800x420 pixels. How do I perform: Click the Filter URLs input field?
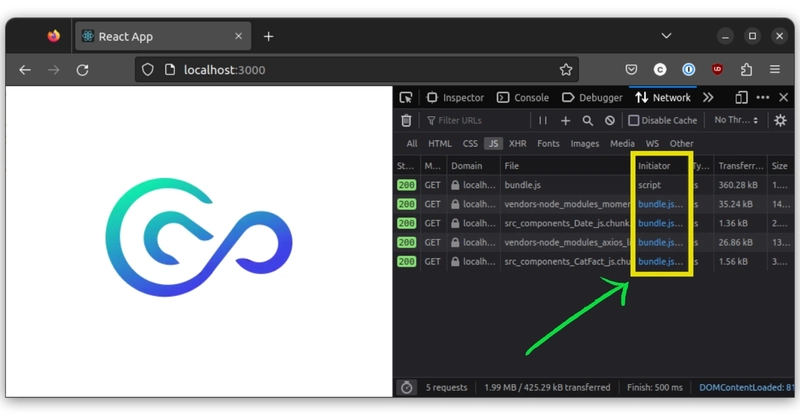(x=475, y=121)
